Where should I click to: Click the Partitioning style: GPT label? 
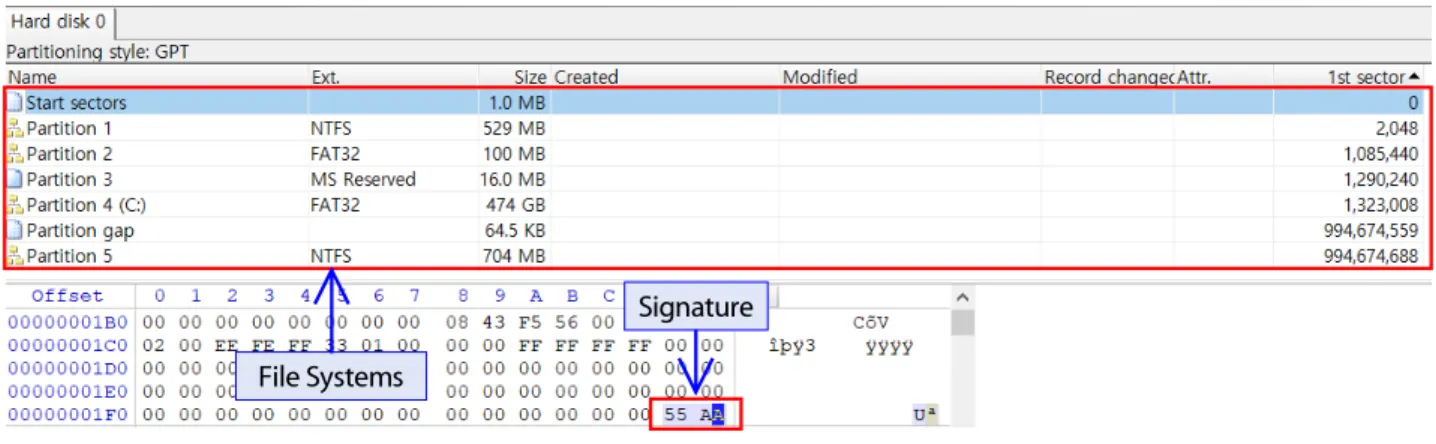tap(97, 52)
